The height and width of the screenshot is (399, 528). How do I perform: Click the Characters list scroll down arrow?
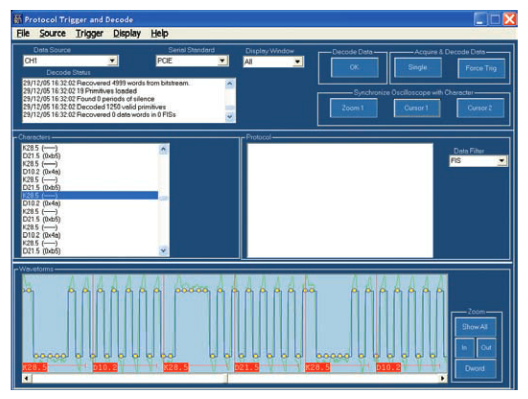pyautogui.click(x=163, y=251)
